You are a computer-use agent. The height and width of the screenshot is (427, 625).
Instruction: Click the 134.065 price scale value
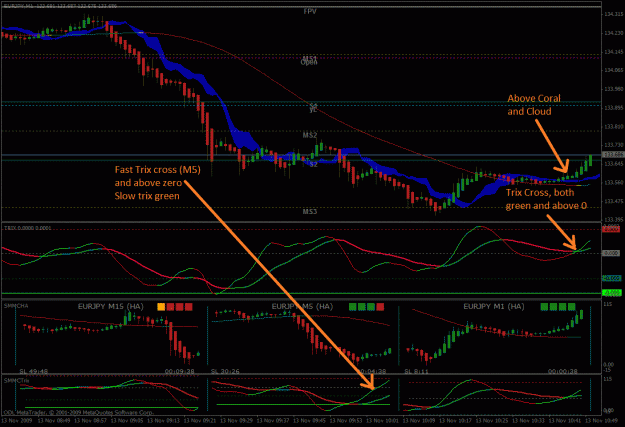pyautogui.click(x=613, y=70)
